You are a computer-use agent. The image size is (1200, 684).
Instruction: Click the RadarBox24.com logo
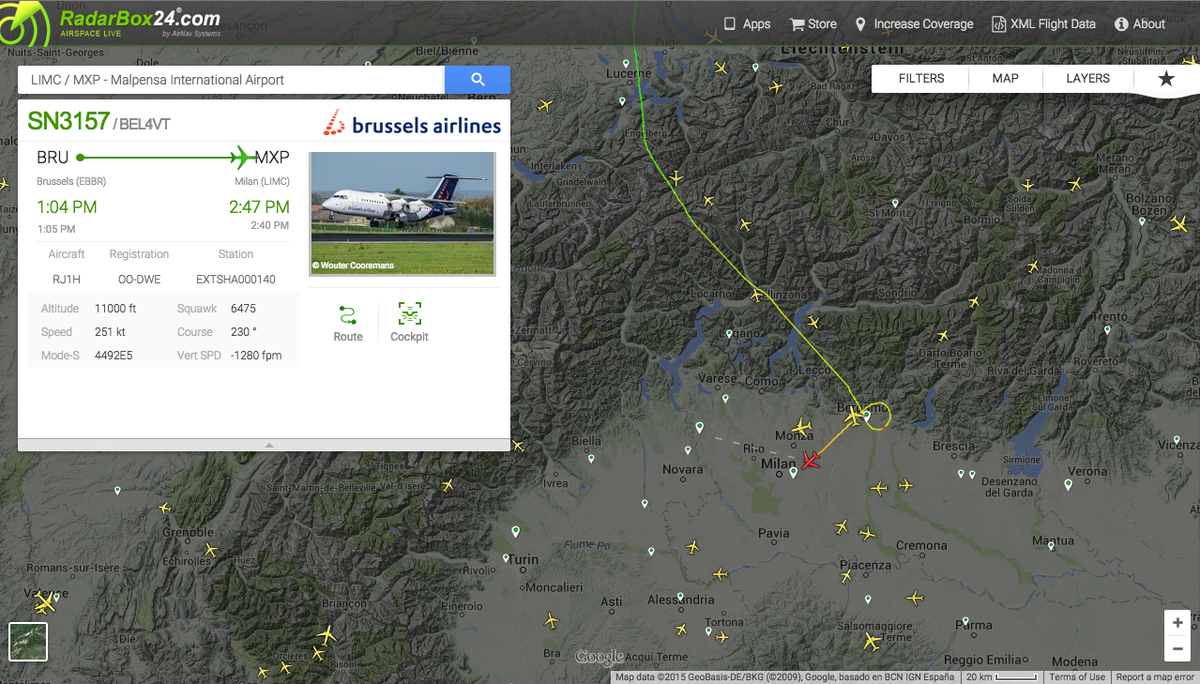112,23
